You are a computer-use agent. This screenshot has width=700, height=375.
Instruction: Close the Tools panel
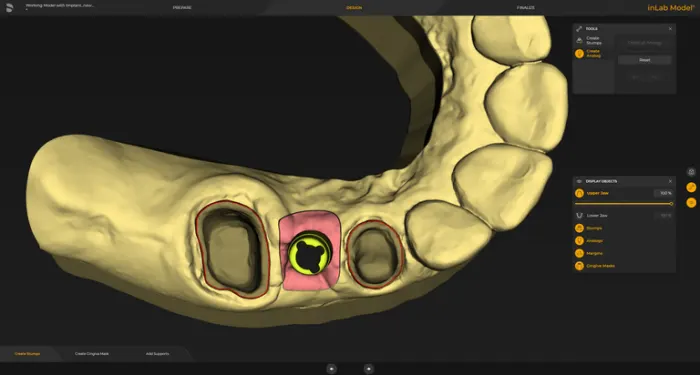coord(670,29)
